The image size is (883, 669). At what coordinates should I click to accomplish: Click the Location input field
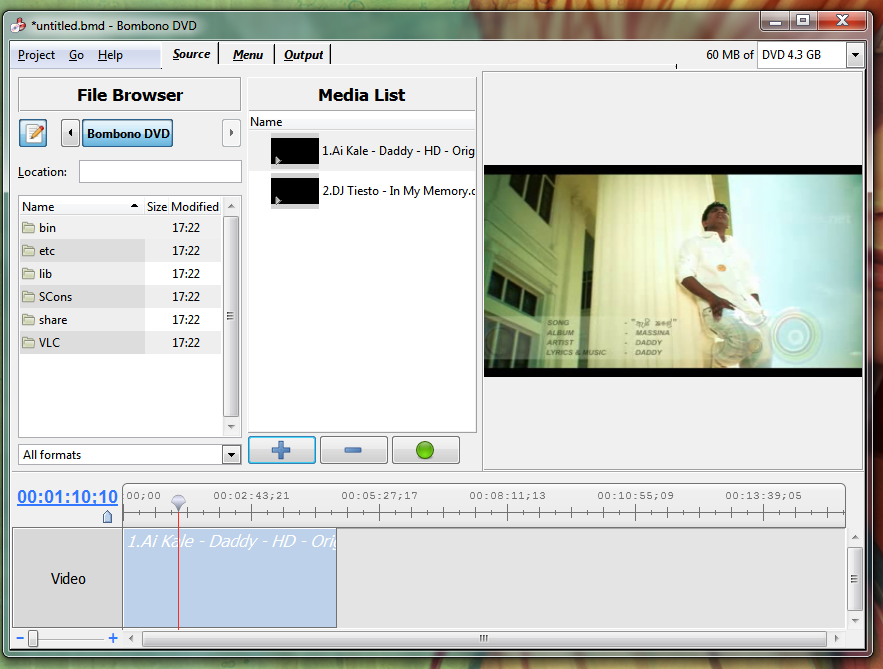[x=160, y=172]
